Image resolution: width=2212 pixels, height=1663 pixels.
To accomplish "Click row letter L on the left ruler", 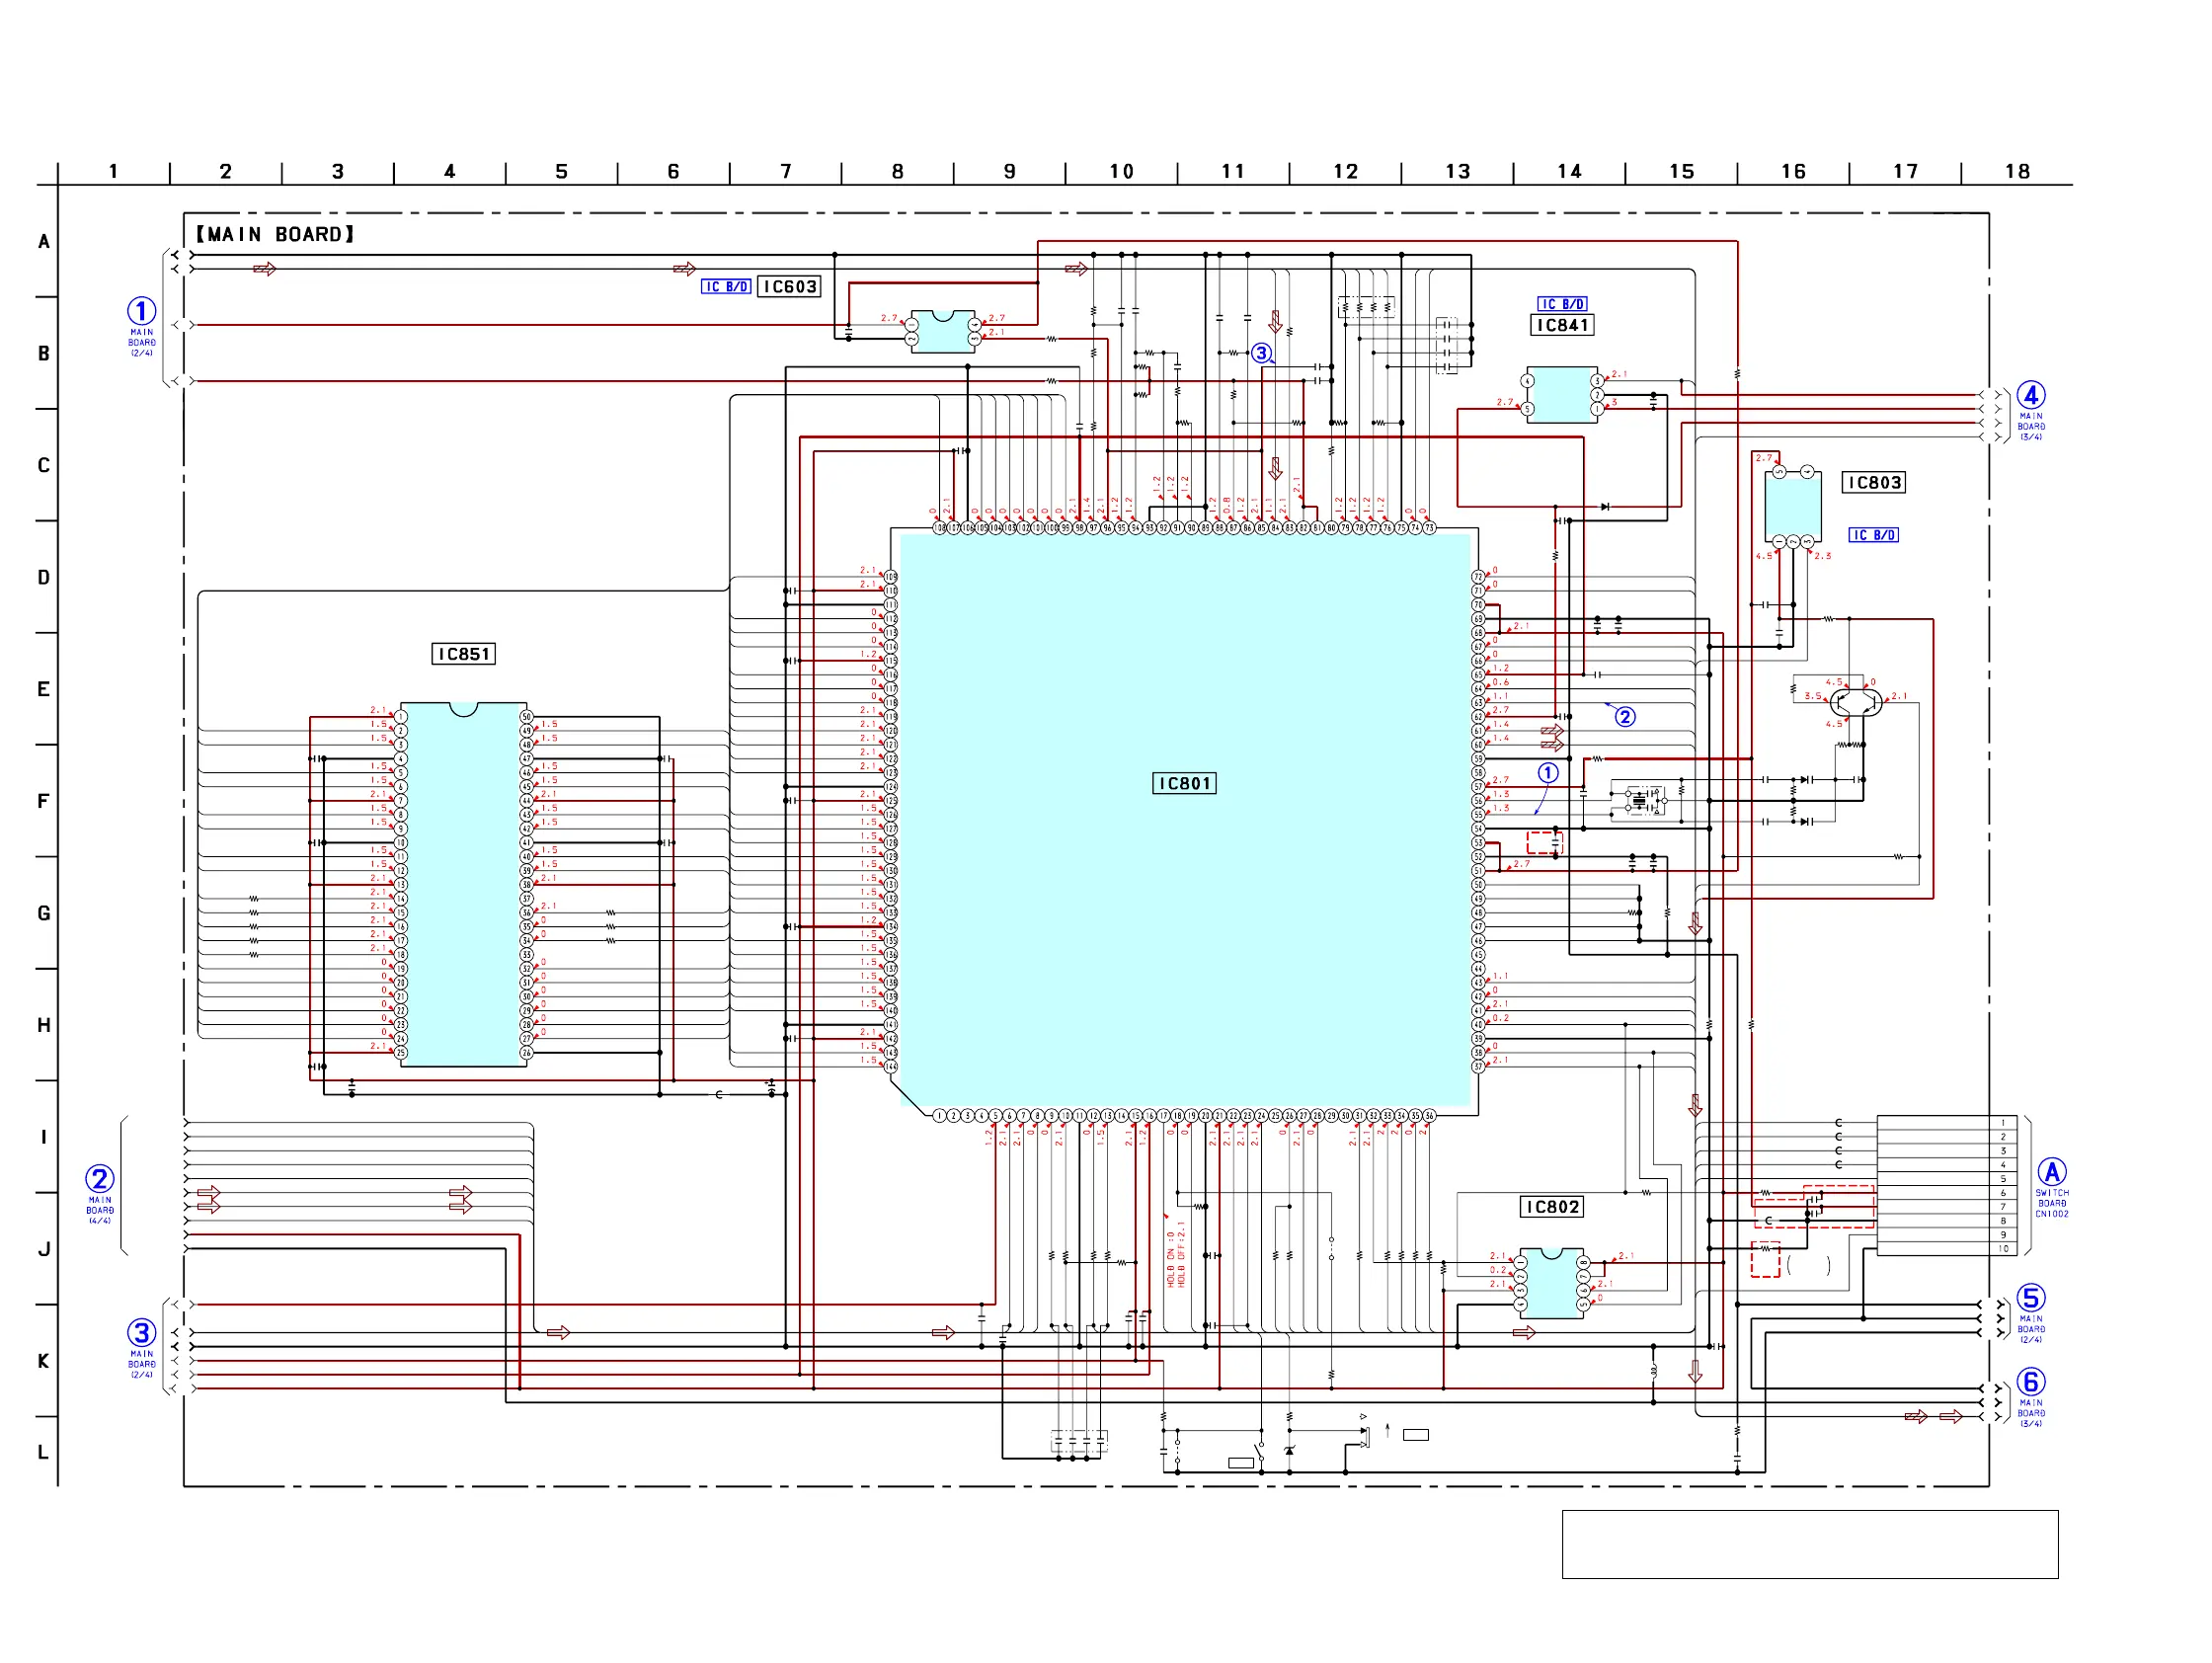I will 43,1452.
